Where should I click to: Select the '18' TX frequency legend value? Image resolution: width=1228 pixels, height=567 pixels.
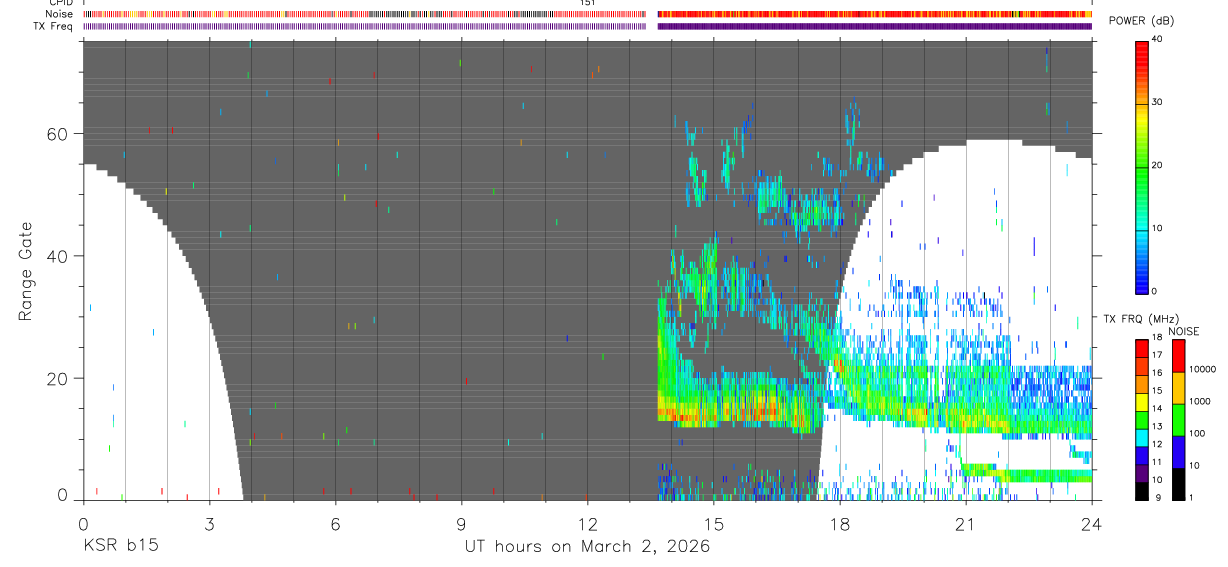click(x=1157, y=337)
